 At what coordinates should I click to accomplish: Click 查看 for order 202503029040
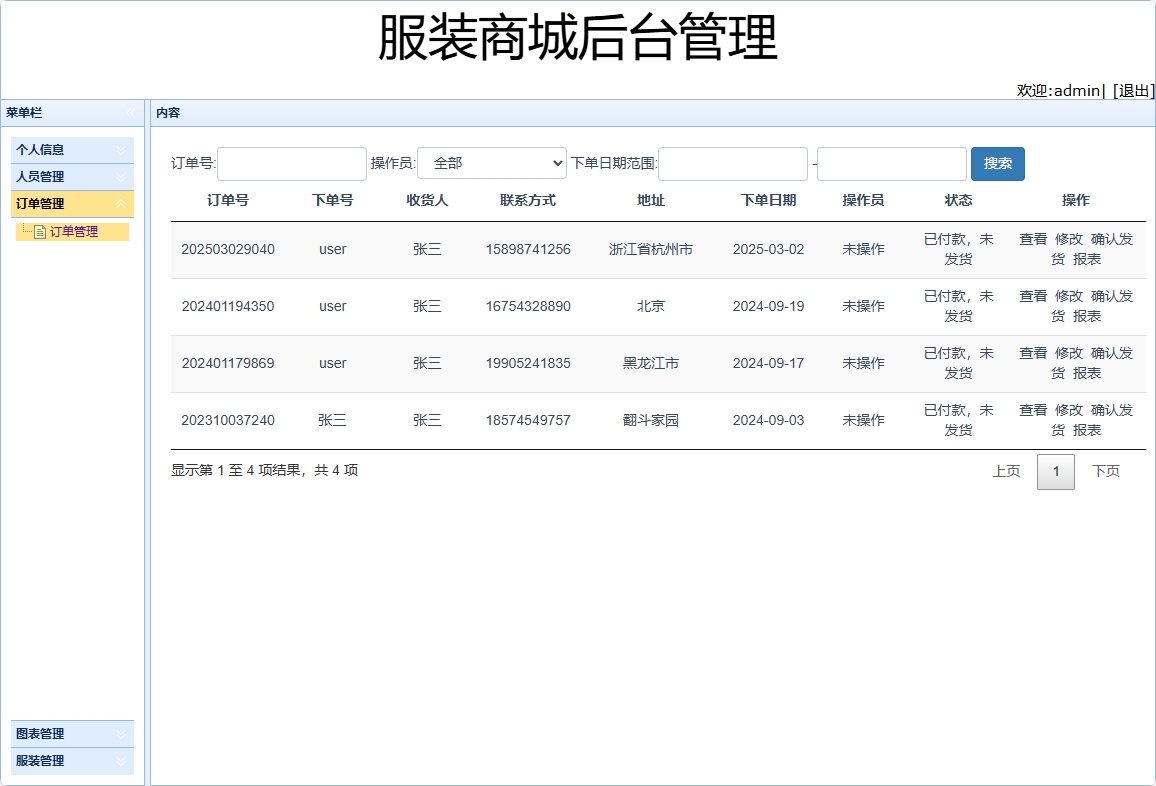pos(1033,240)
